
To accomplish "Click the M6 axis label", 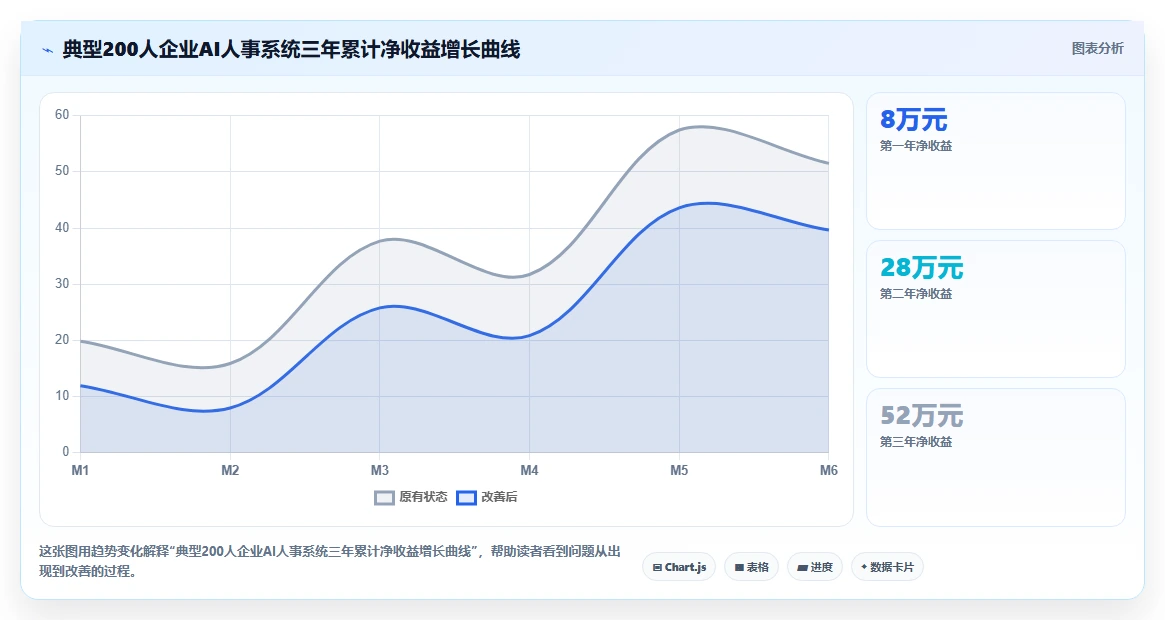I will coord(828,471).
